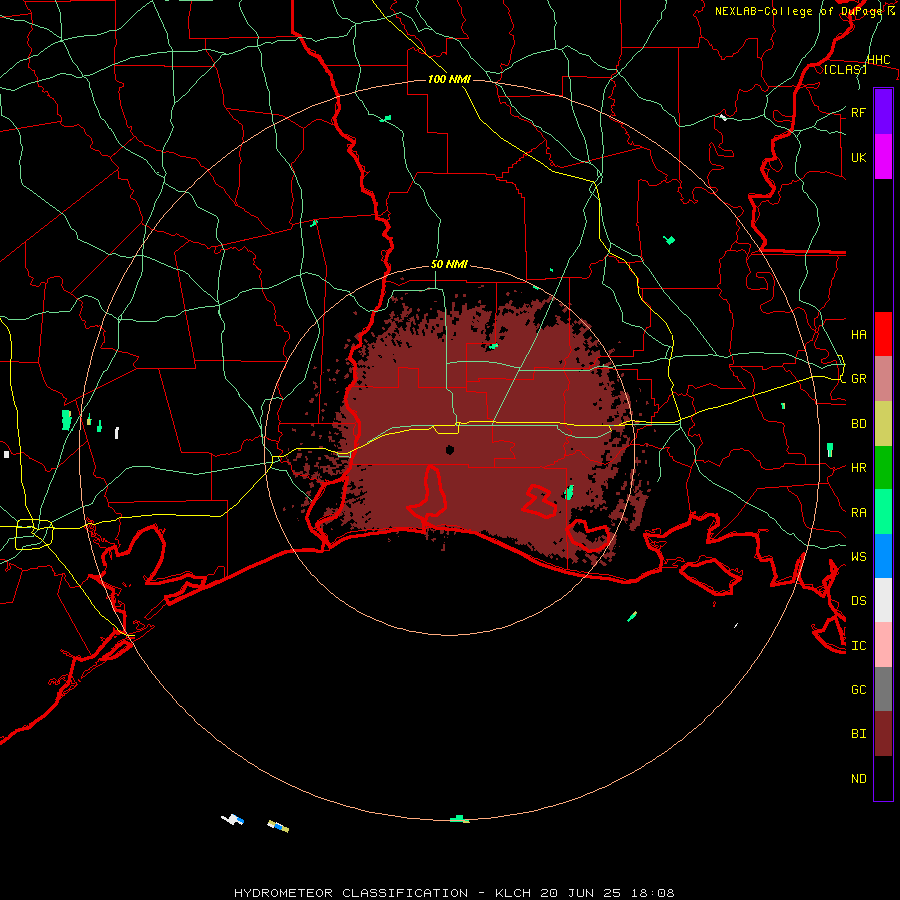Screen dimensions: 900x900
Task: Click the black radar site dot
Action: pos(450,450)
